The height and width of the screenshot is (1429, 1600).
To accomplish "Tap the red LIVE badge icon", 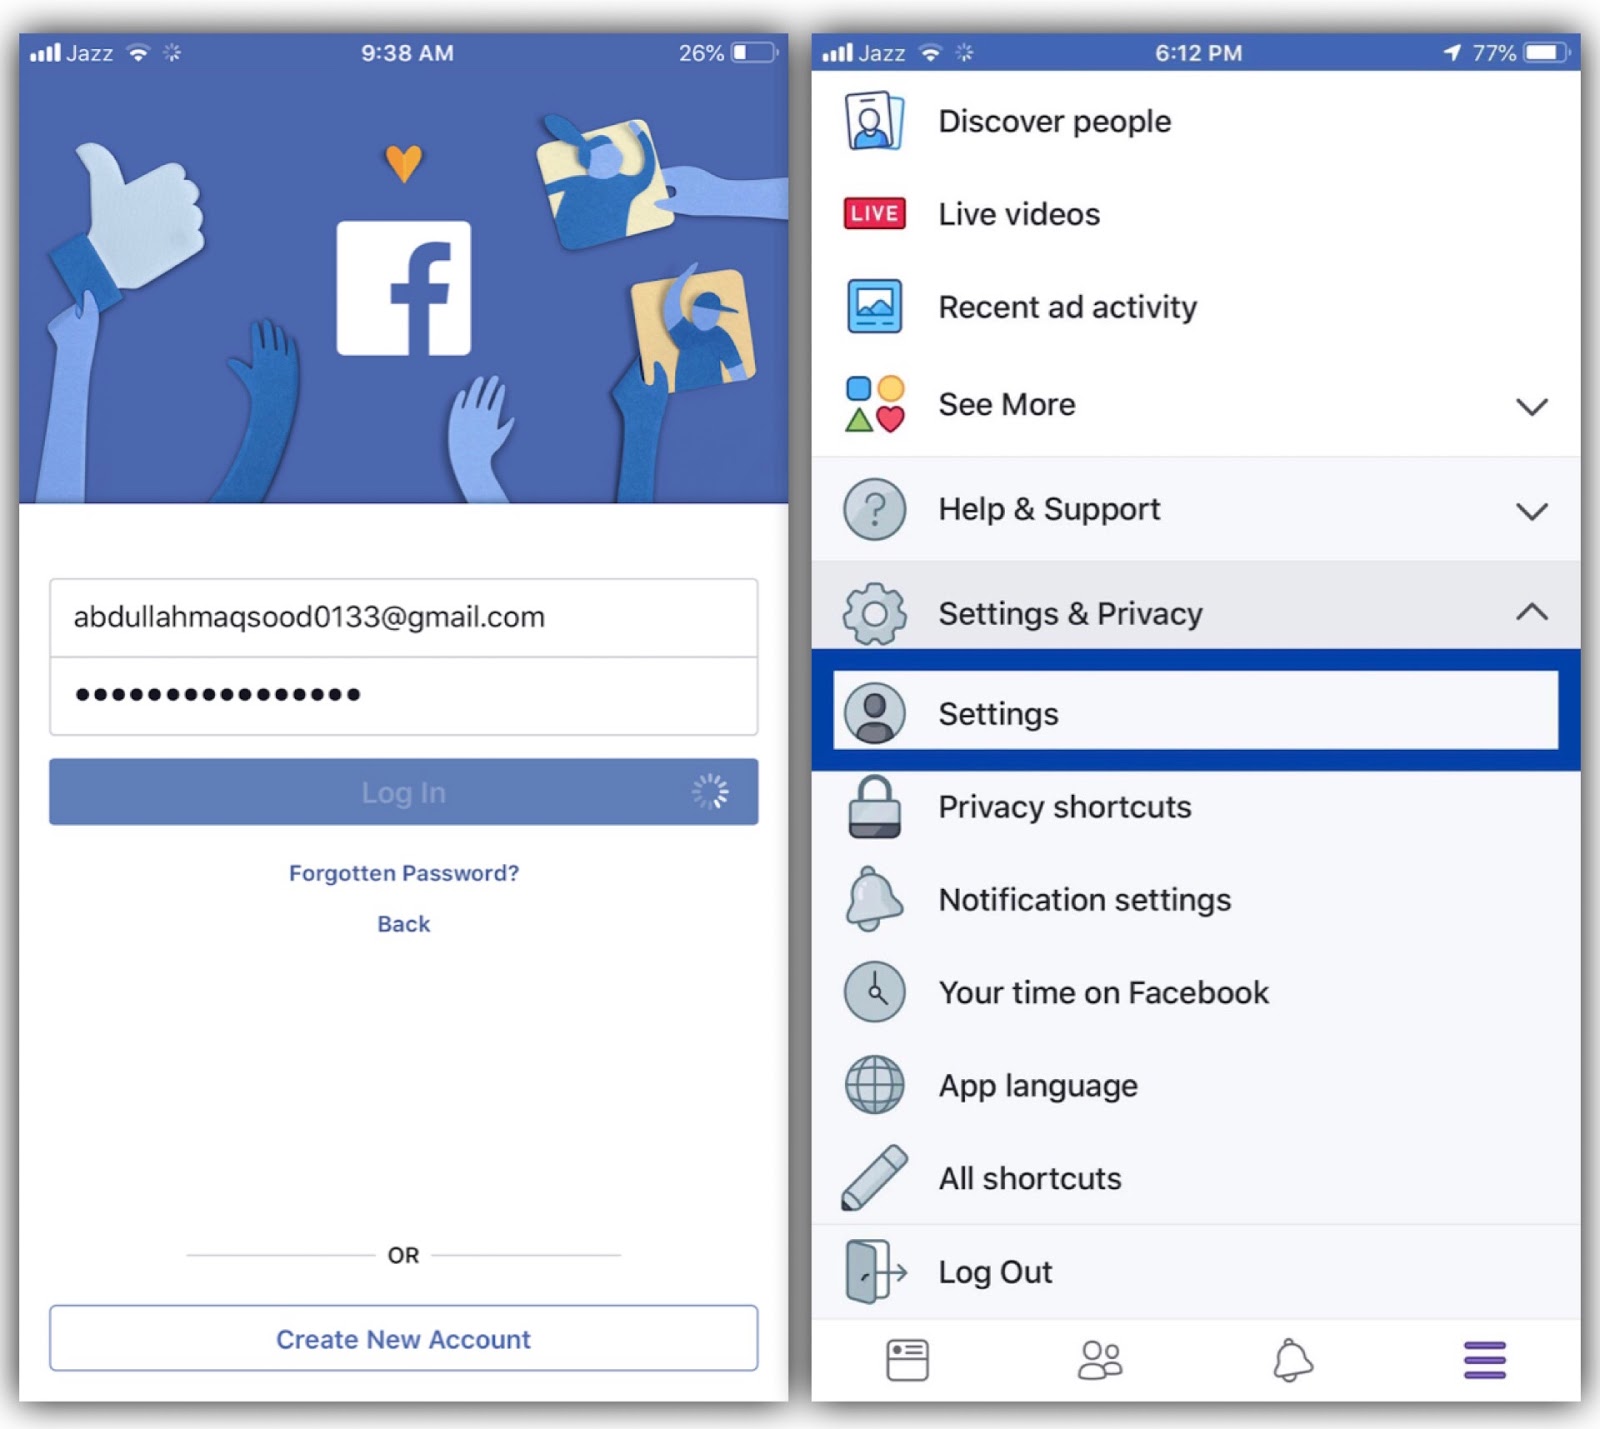I will (874, 213).
